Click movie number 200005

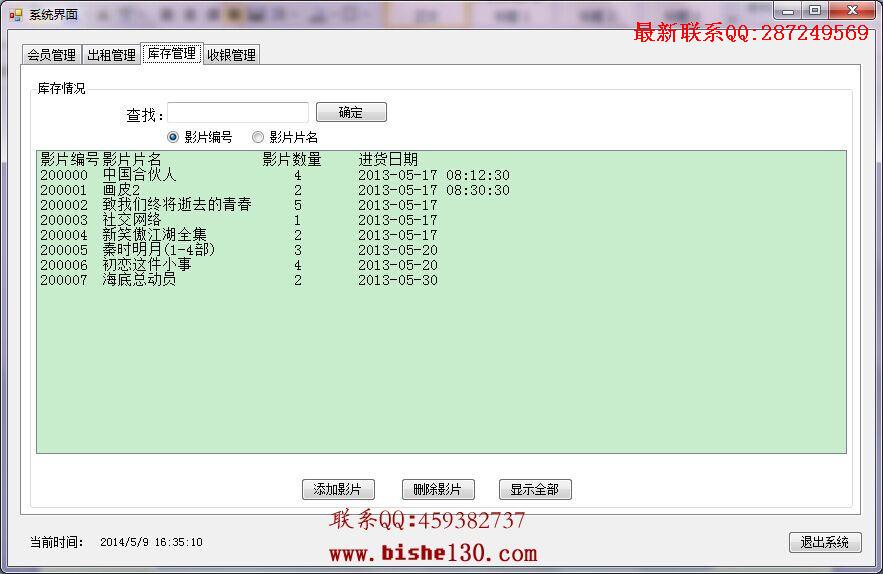click(x=64, y=250)
